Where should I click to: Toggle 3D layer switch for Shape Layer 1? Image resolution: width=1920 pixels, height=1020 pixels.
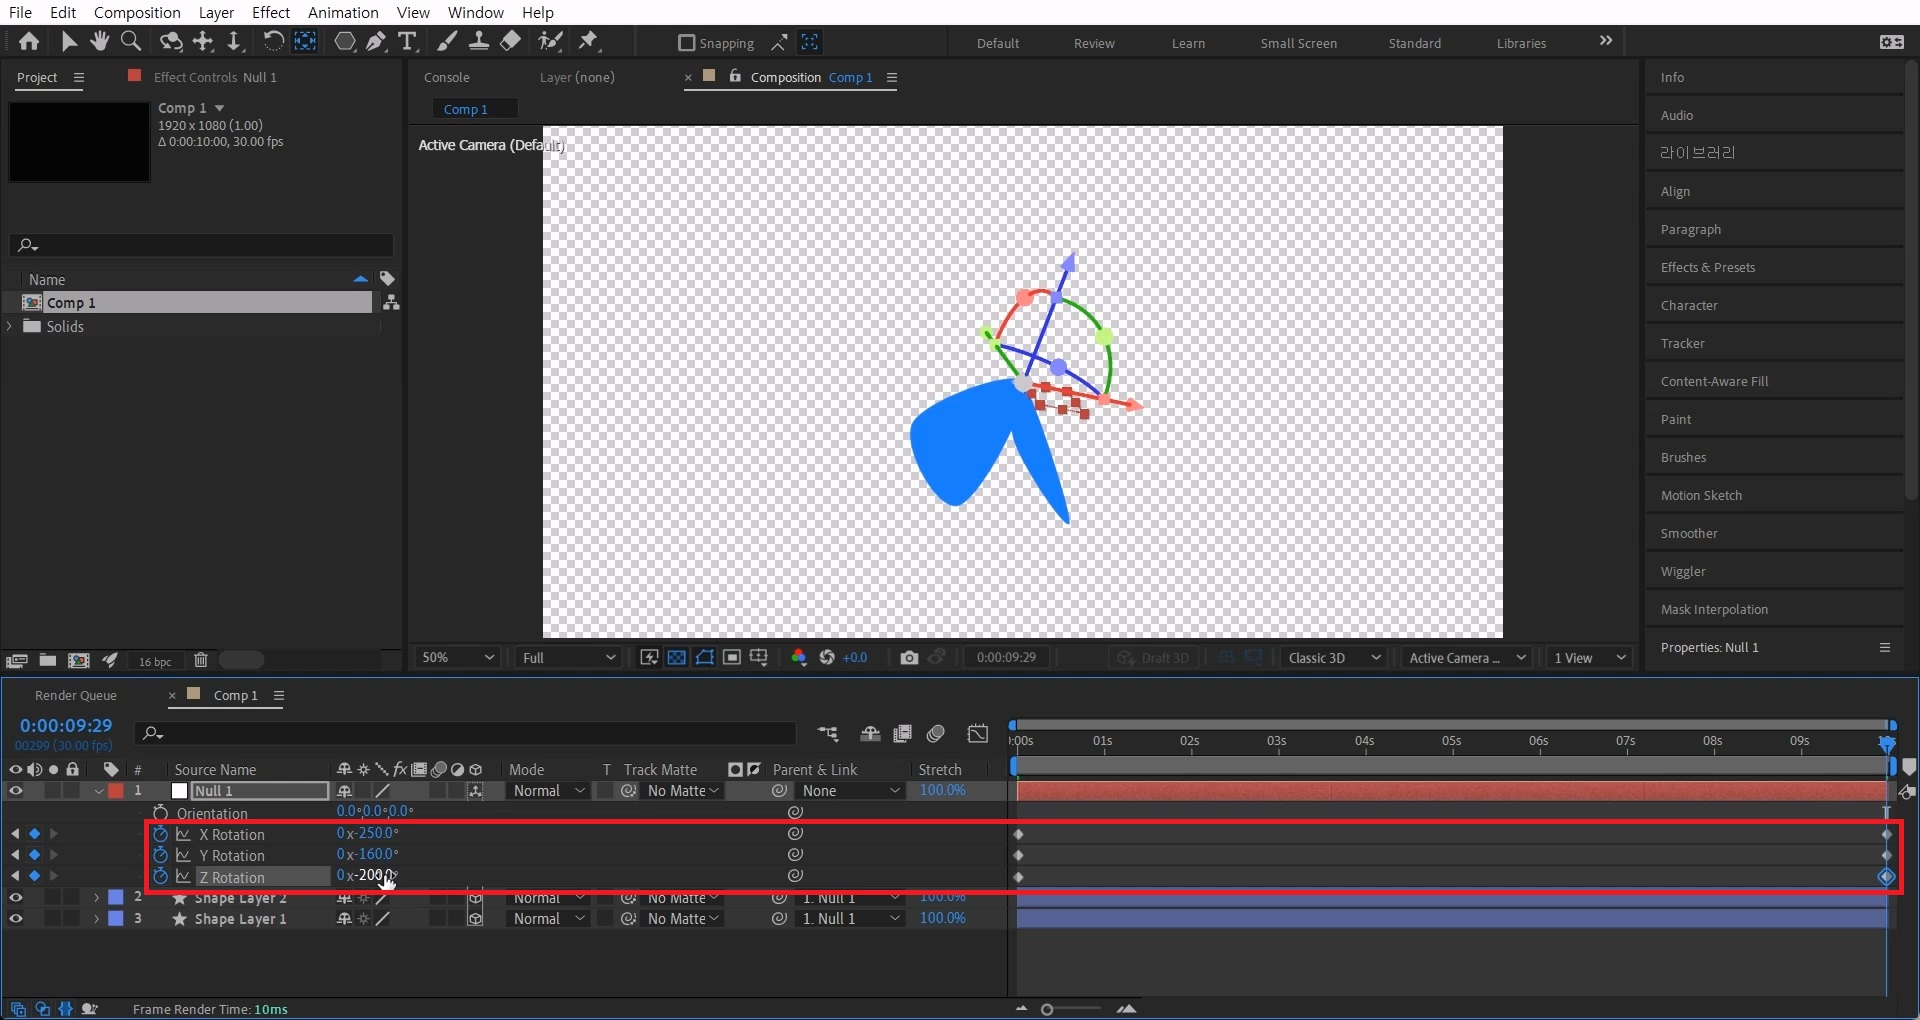[x=476, y=918]
